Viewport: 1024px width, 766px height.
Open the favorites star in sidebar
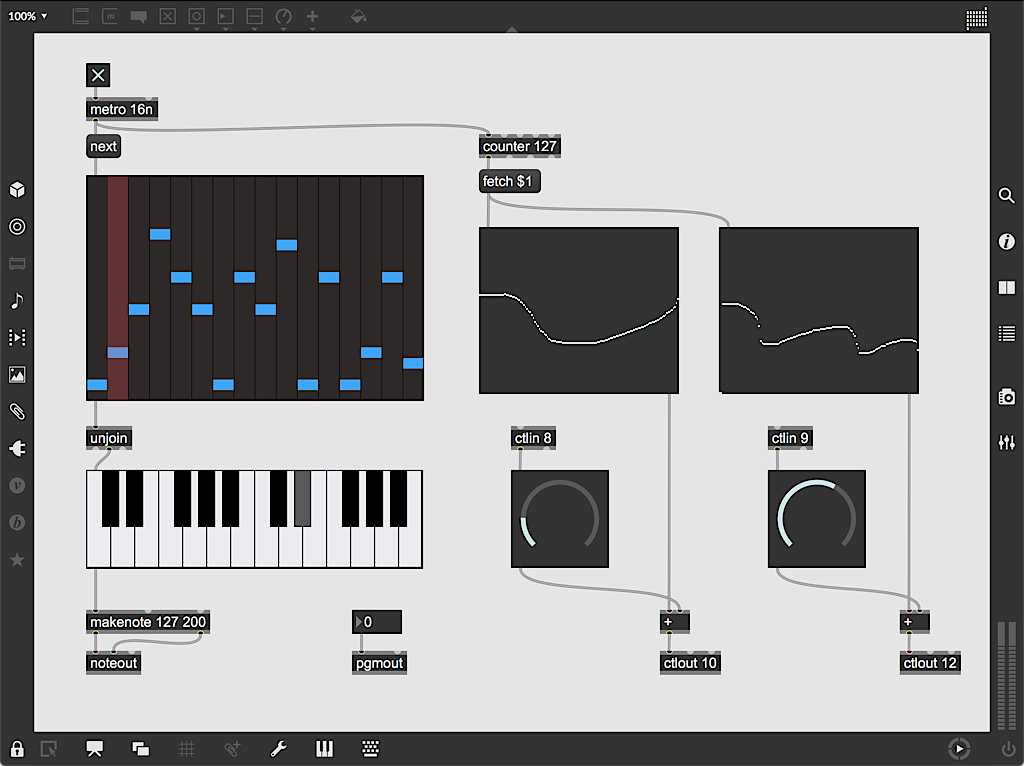click(17, 560)
